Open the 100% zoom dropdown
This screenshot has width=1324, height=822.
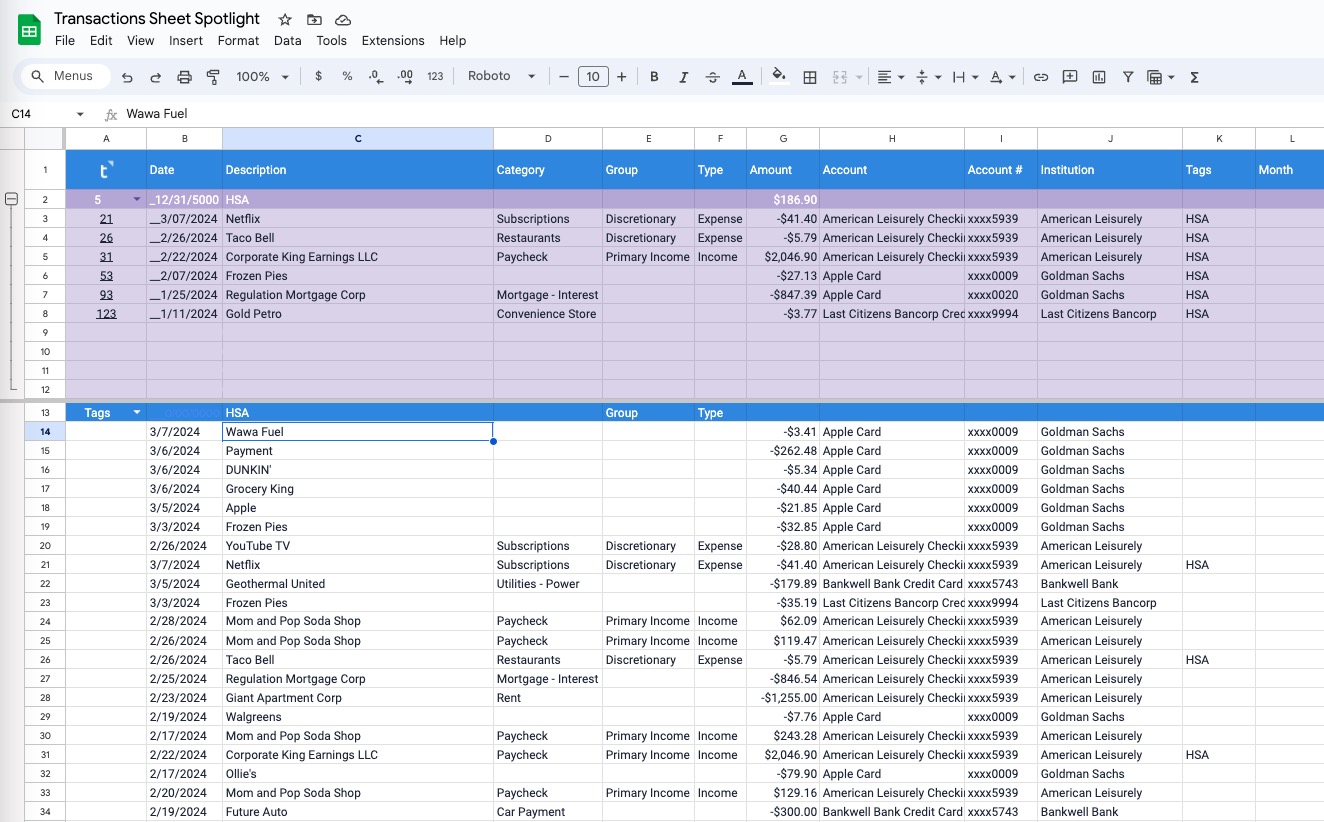click(262, 77)
